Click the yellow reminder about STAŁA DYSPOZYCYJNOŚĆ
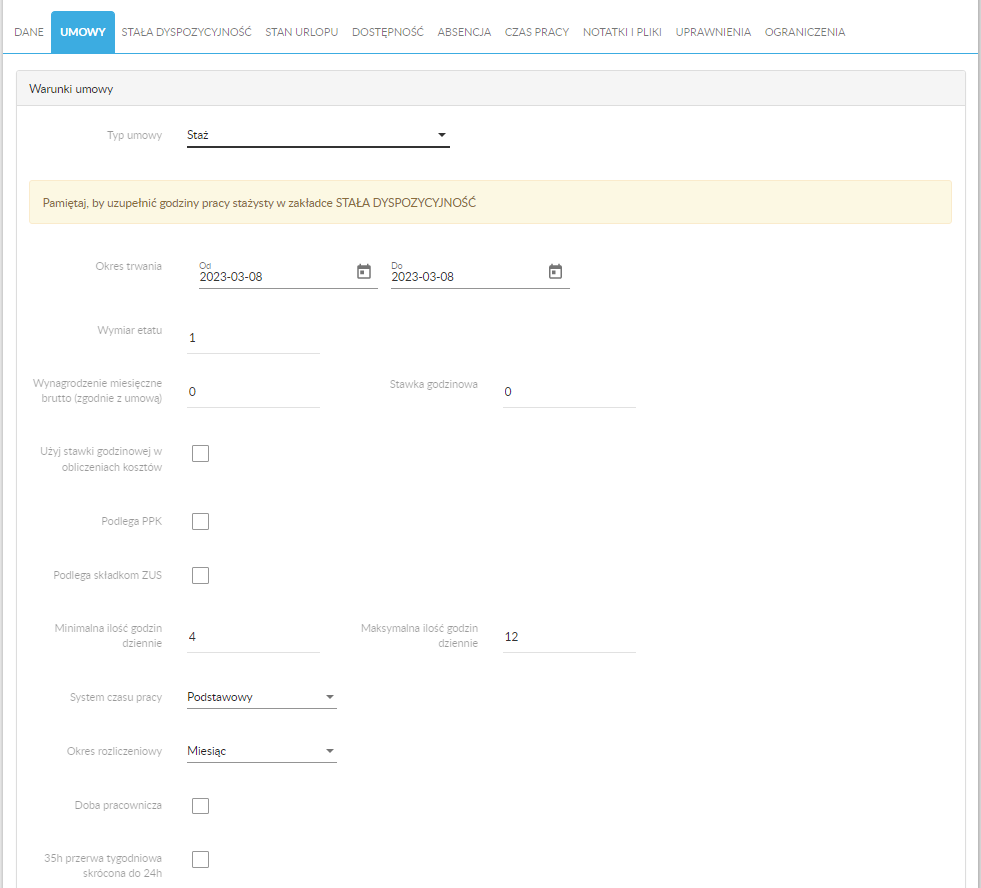981x888 pixels. pyautogui.click(x=490, y=203)
